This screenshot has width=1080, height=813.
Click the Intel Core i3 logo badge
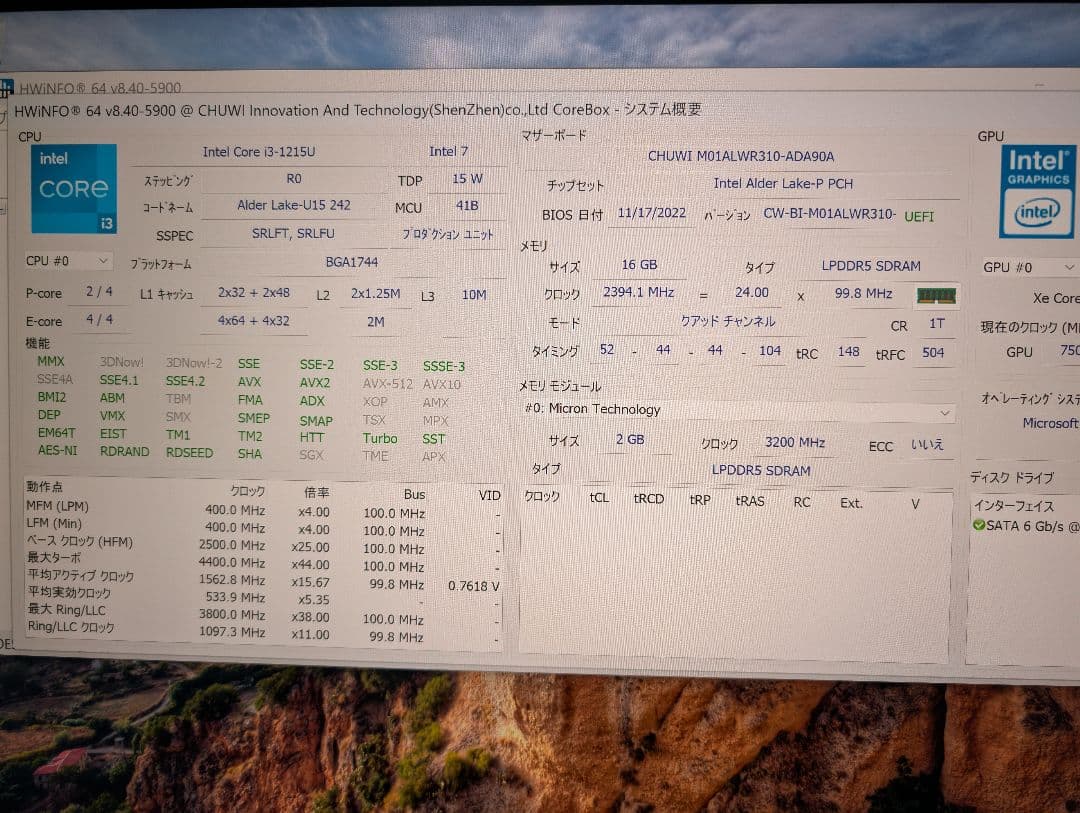point(72,188)
